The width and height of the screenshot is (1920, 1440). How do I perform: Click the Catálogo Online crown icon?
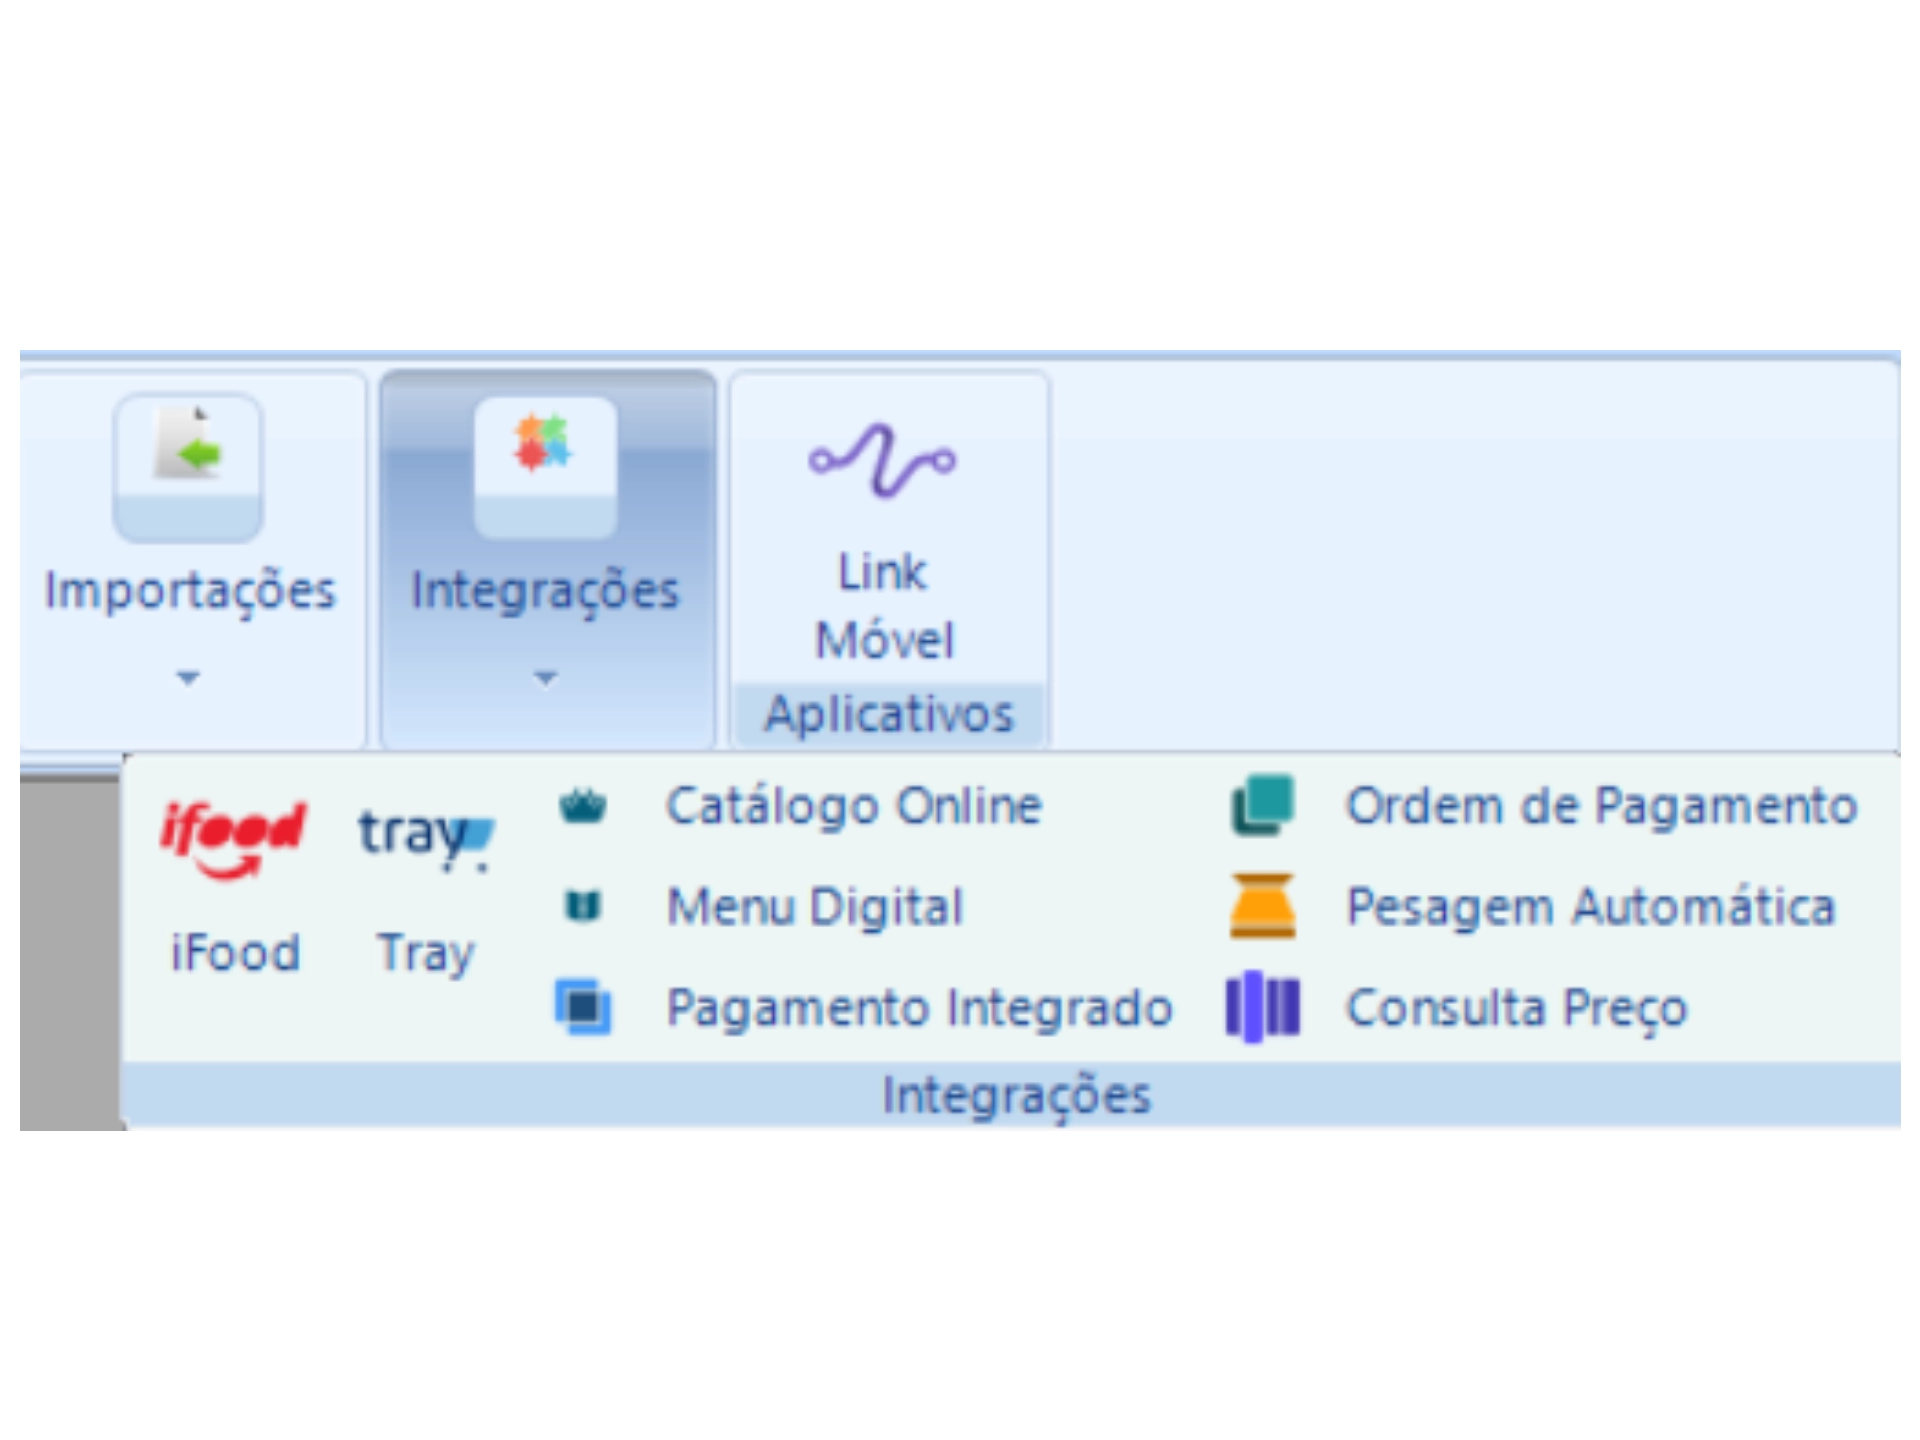coord(583,806)
